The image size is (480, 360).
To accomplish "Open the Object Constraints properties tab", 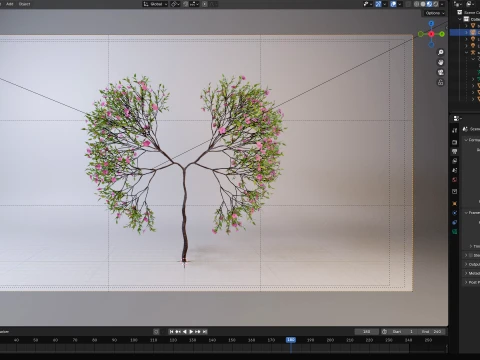I will (x=455, y=222).
